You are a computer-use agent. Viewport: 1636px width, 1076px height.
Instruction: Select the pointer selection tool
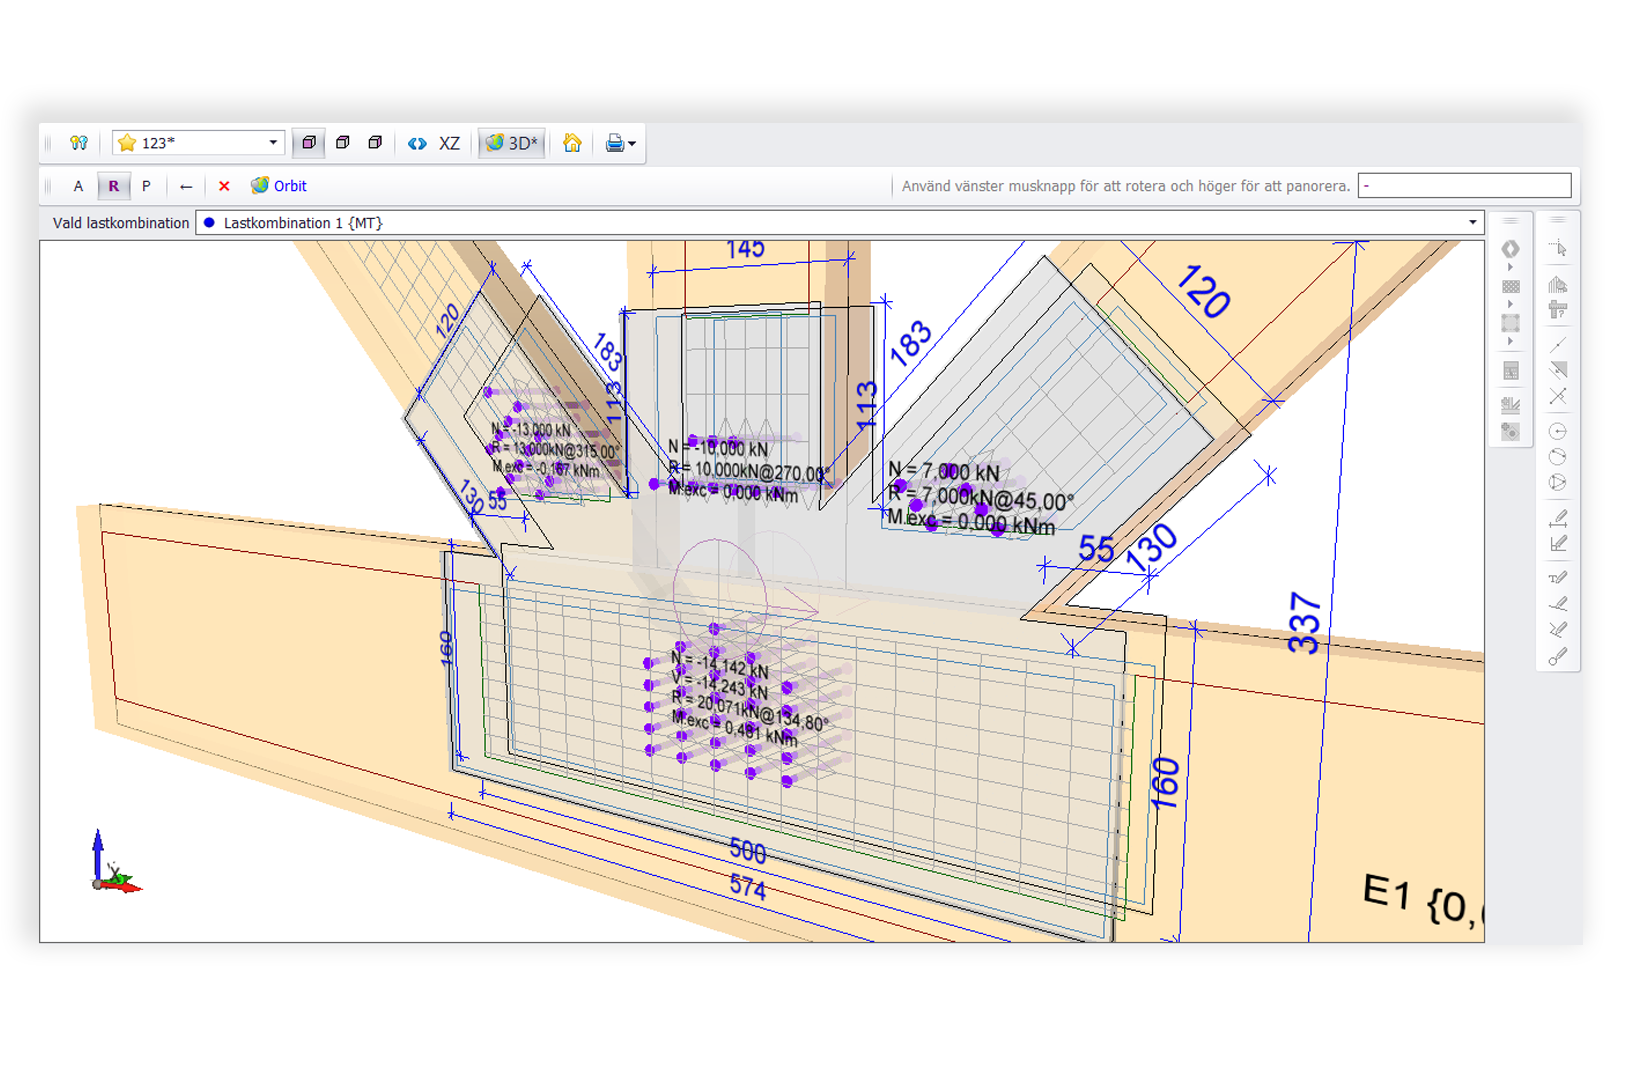point(1557,248)
